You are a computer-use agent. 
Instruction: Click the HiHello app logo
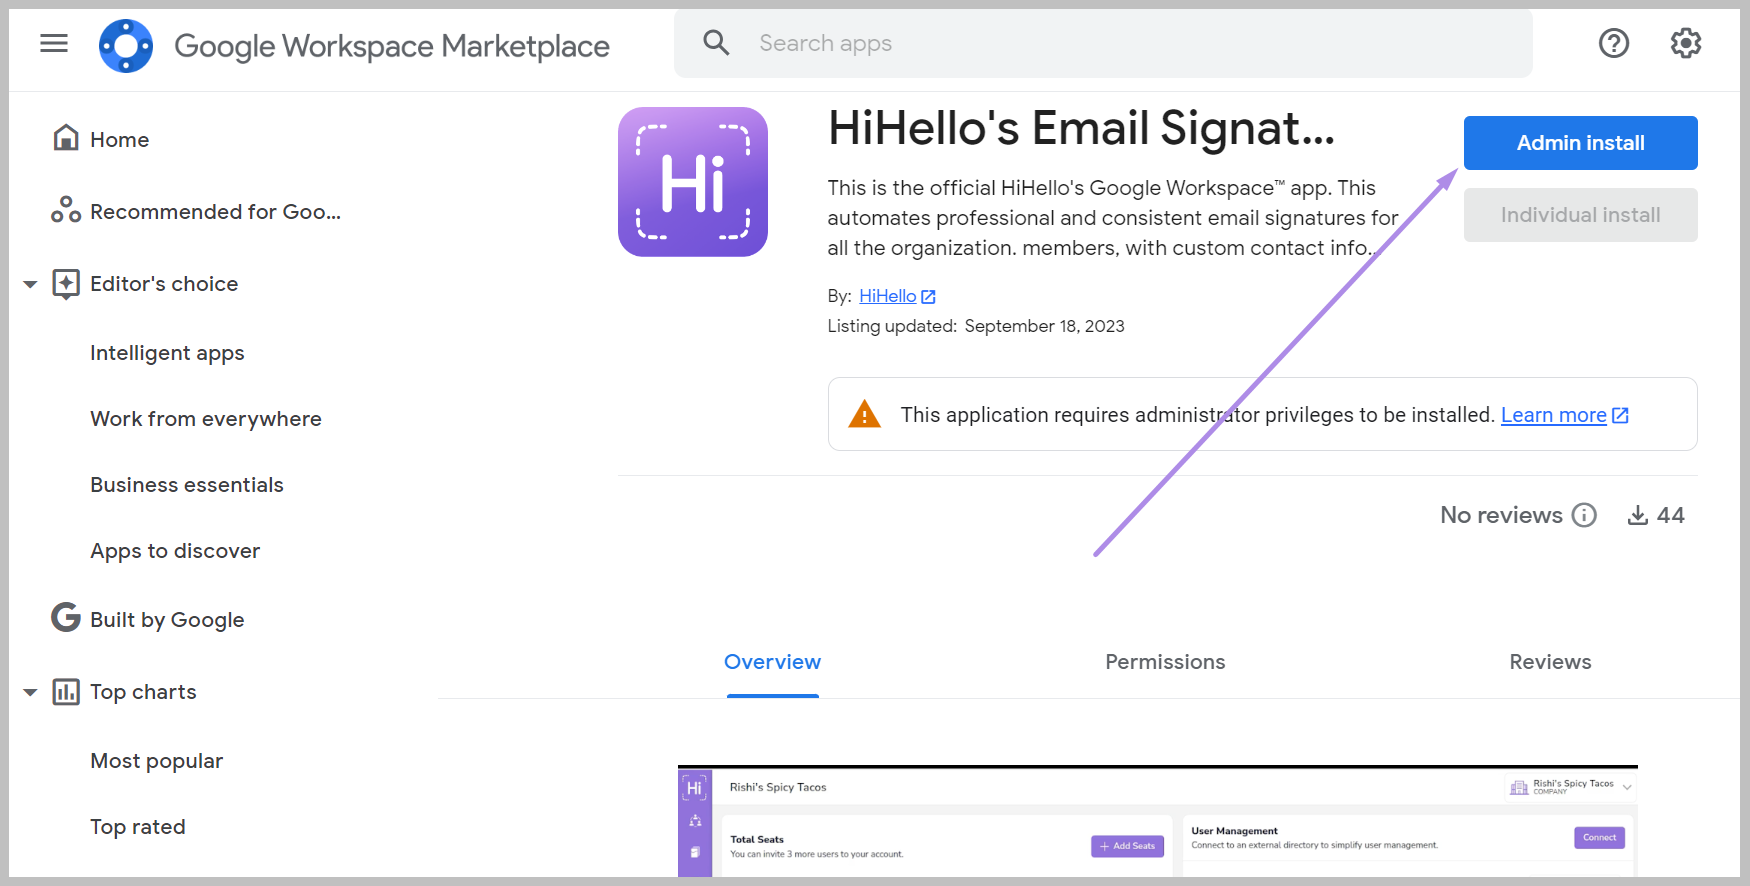coord(693,182)
